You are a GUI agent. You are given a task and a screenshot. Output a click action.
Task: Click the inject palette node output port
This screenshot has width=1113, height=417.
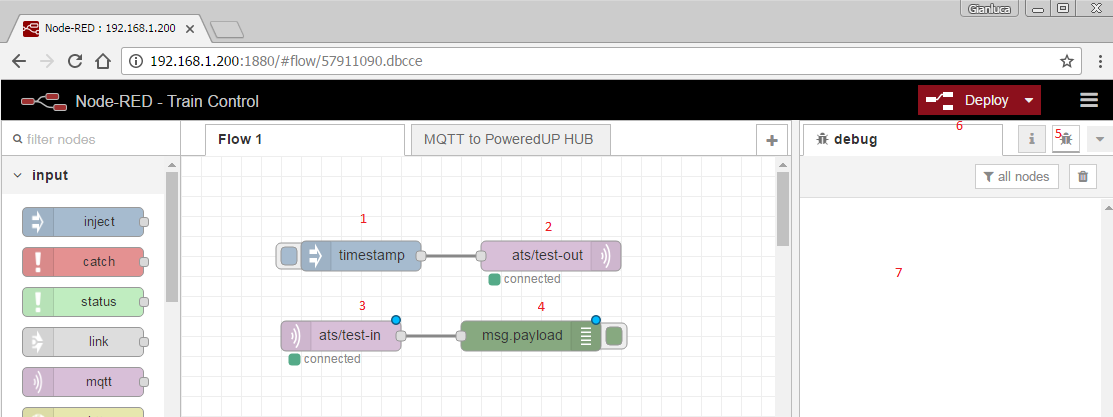tap(143, 222)
